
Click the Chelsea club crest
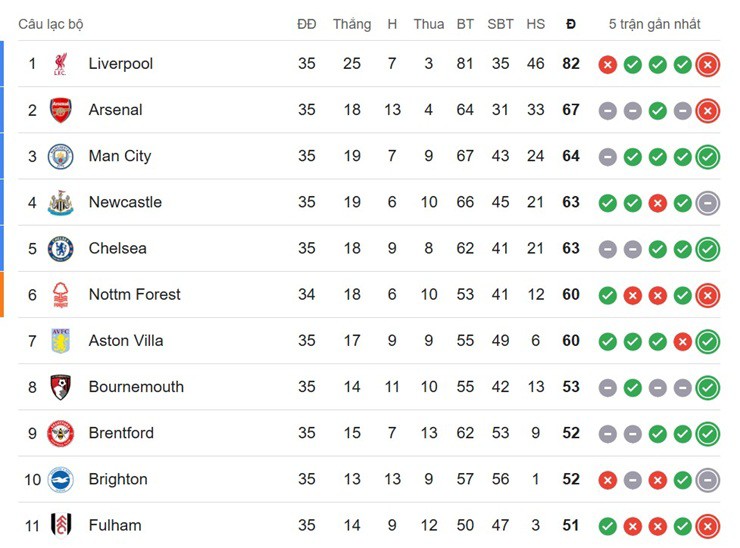pyautogui.click(x=60, y=248)
